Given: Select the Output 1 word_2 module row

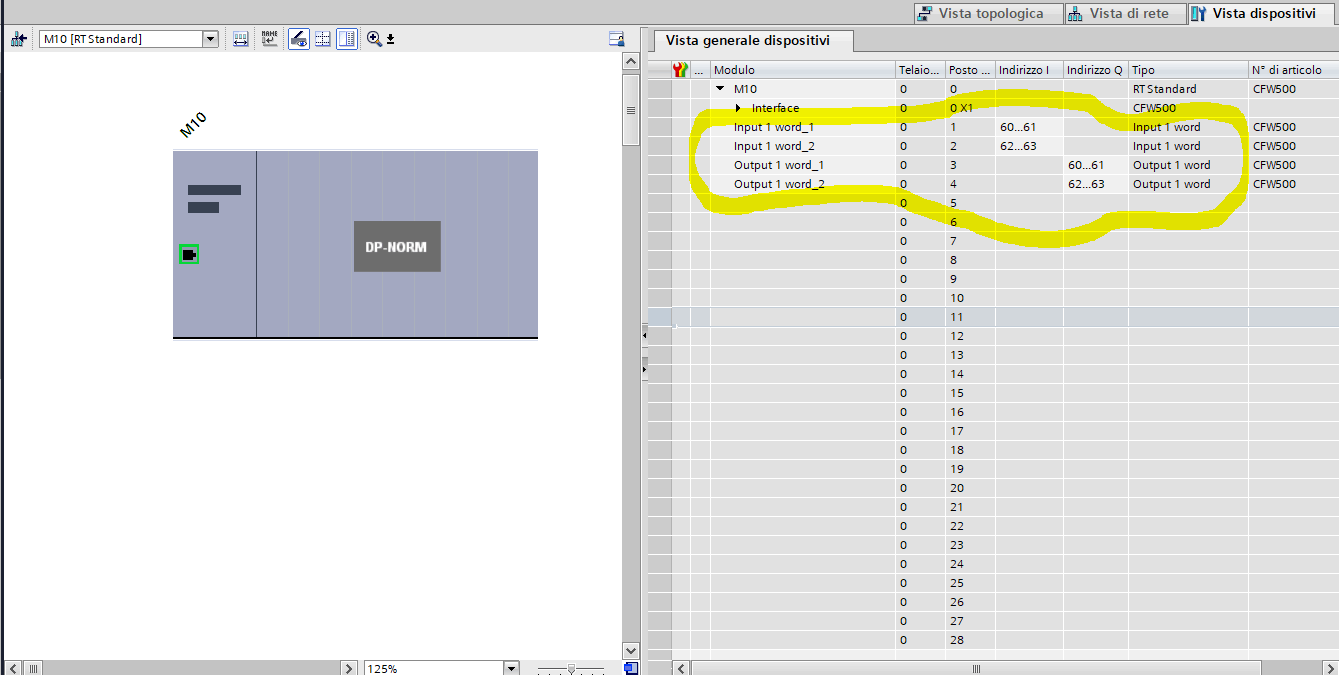Looking at the screenshot, I should click(993, 184).
